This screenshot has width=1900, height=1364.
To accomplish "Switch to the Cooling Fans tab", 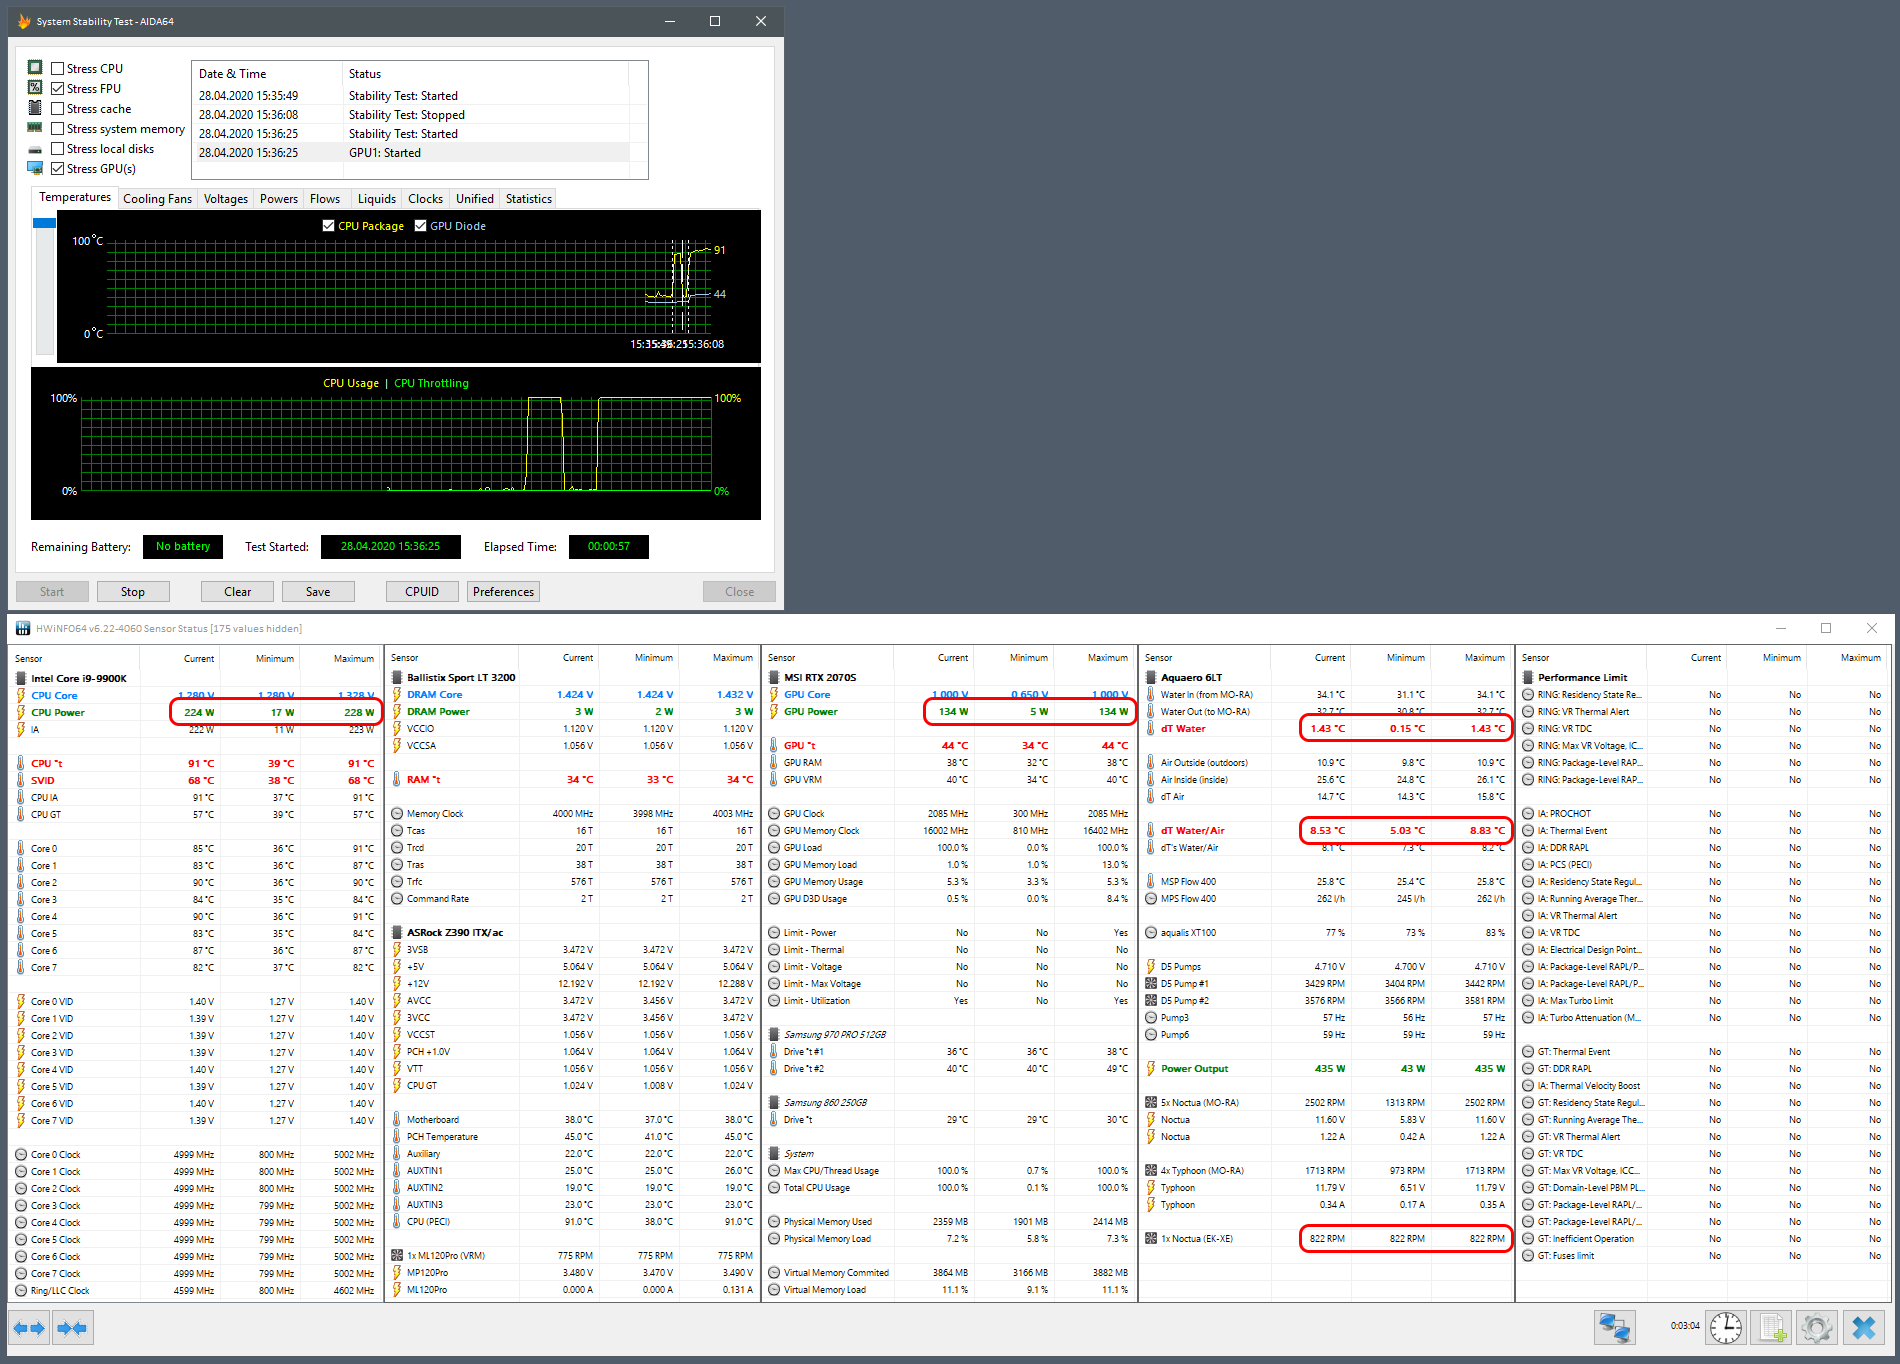I will [x=157, y=198].
